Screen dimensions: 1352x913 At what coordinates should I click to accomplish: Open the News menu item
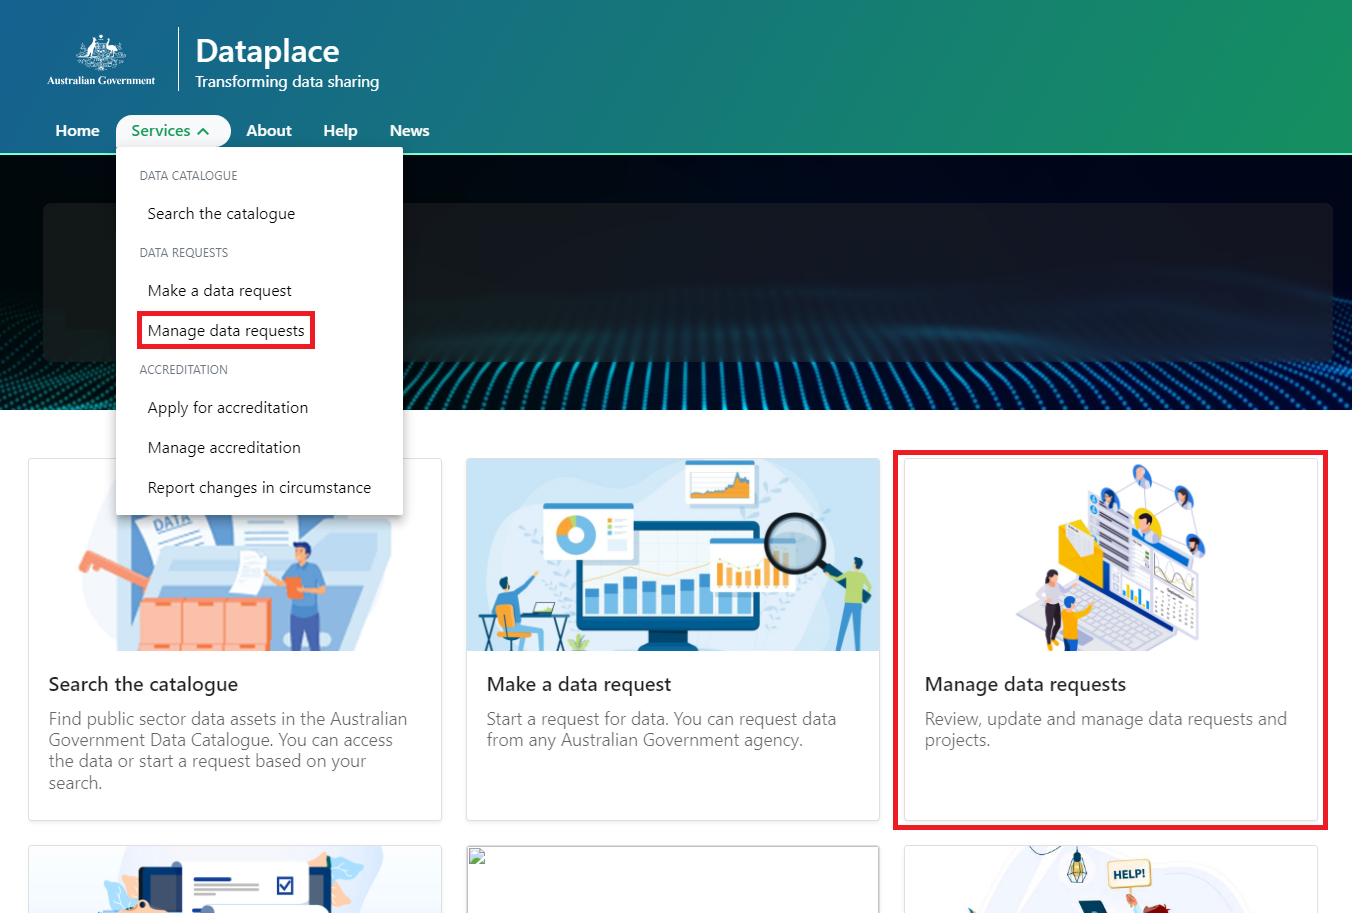point(409,131)
